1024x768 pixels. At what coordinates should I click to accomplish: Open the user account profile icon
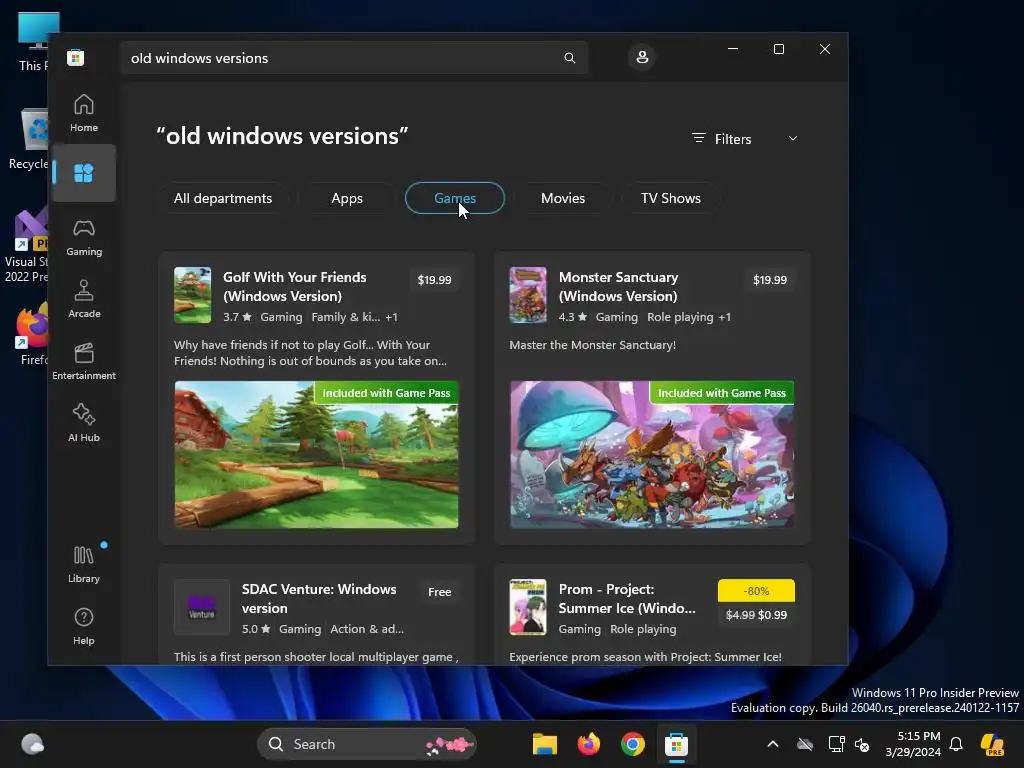point(642,57)
